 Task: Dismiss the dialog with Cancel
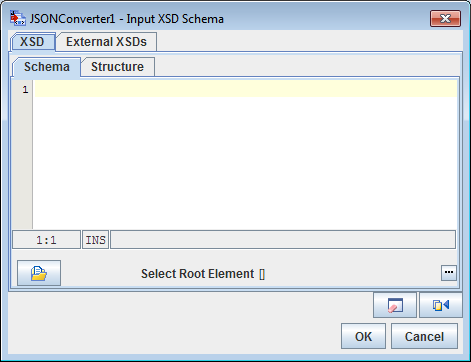click(x=424, y=336)
